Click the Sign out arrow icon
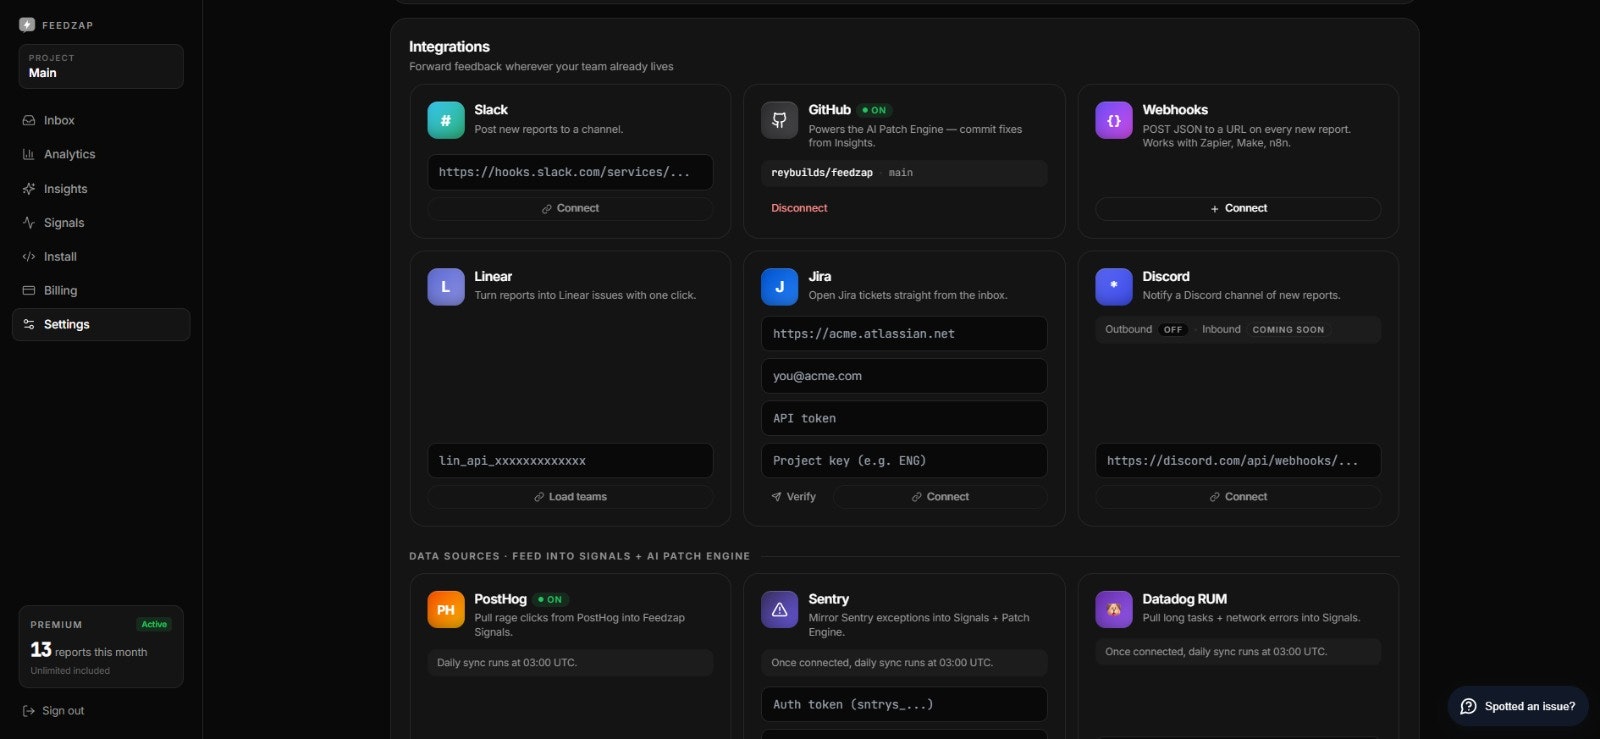1600x739 pixels. pos(29,711)
